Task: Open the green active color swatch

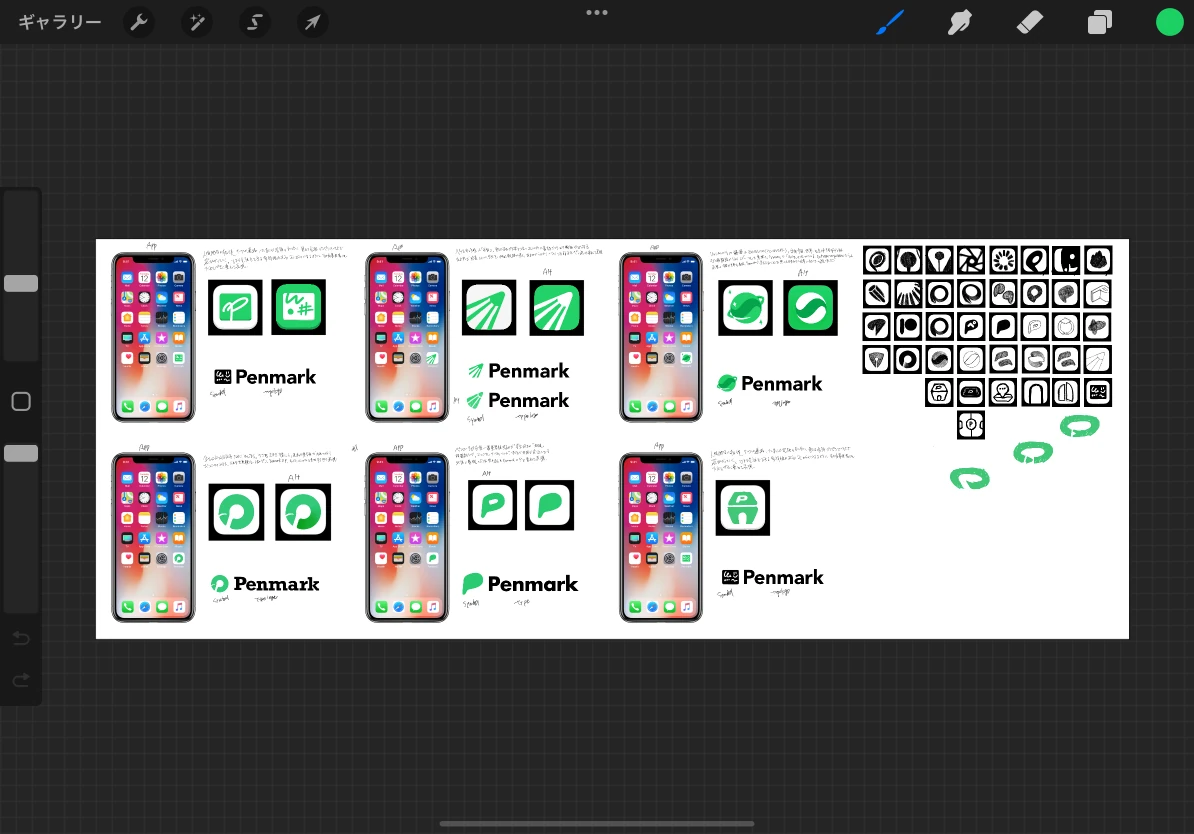Action: click(x=1169, y=22)
